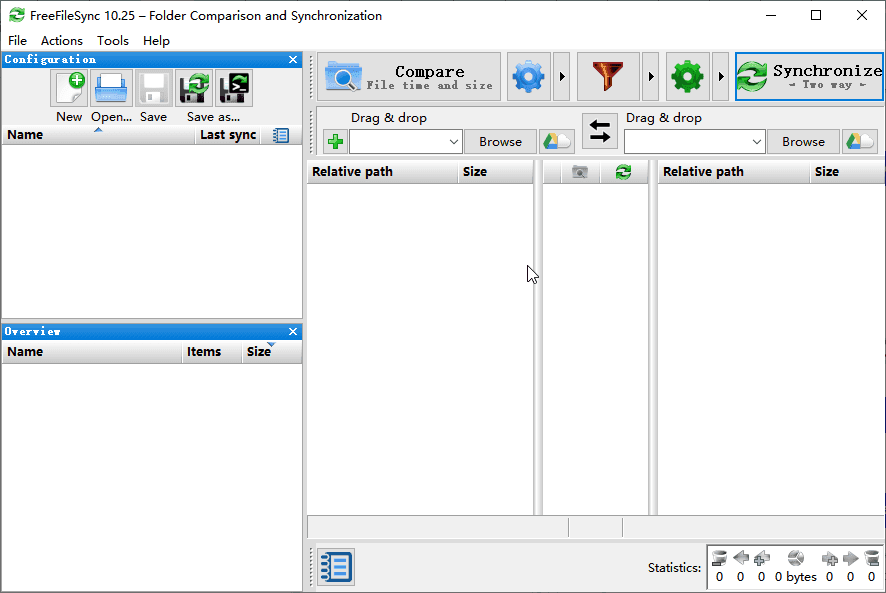886x593 pixels.
Task: Click the Compare button
Action: [x=409, y=77]
